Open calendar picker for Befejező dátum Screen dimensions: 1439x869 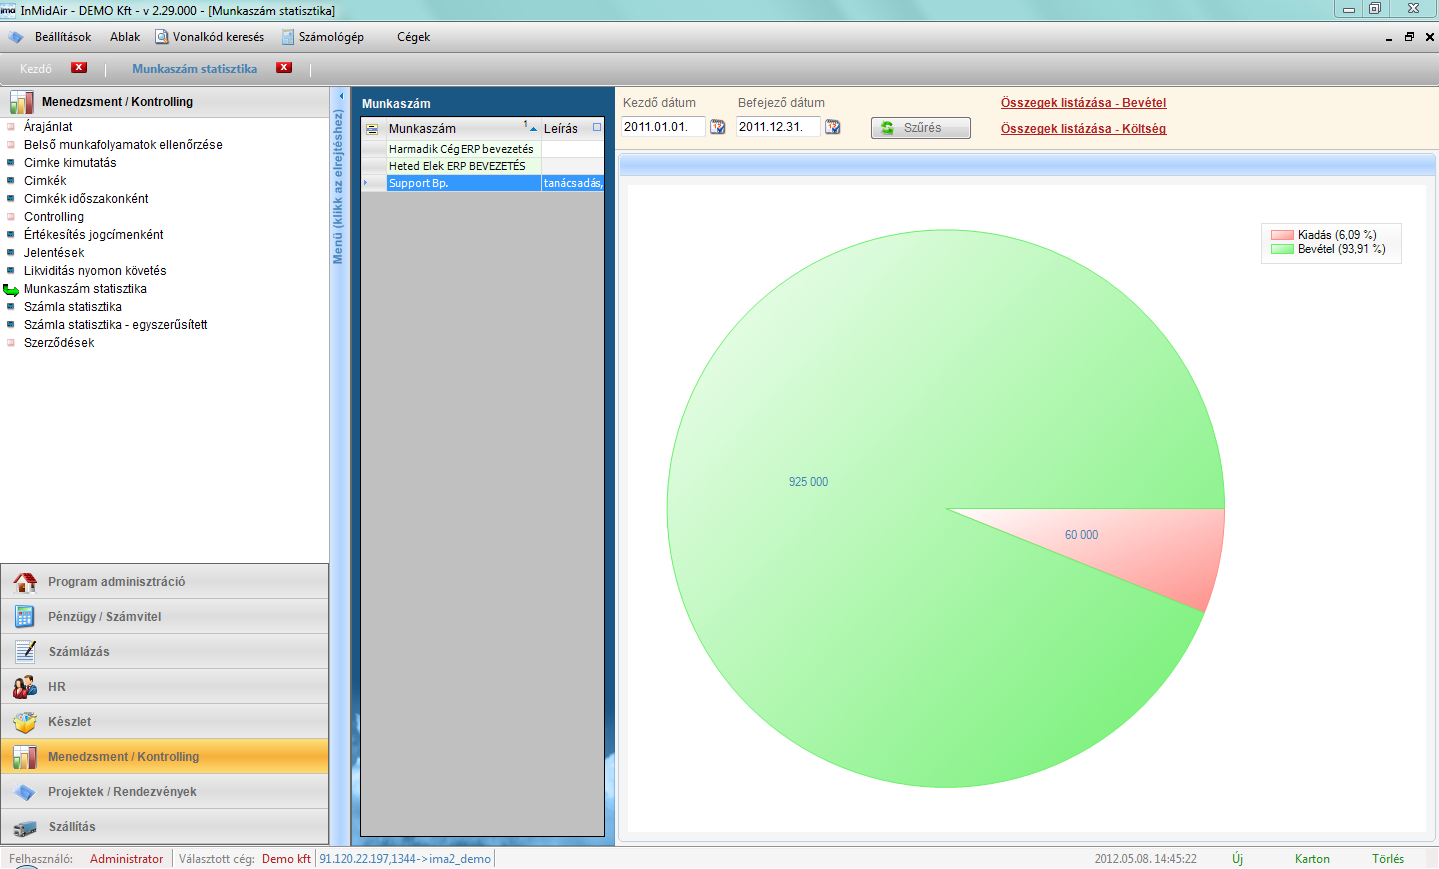coord(832,127)
